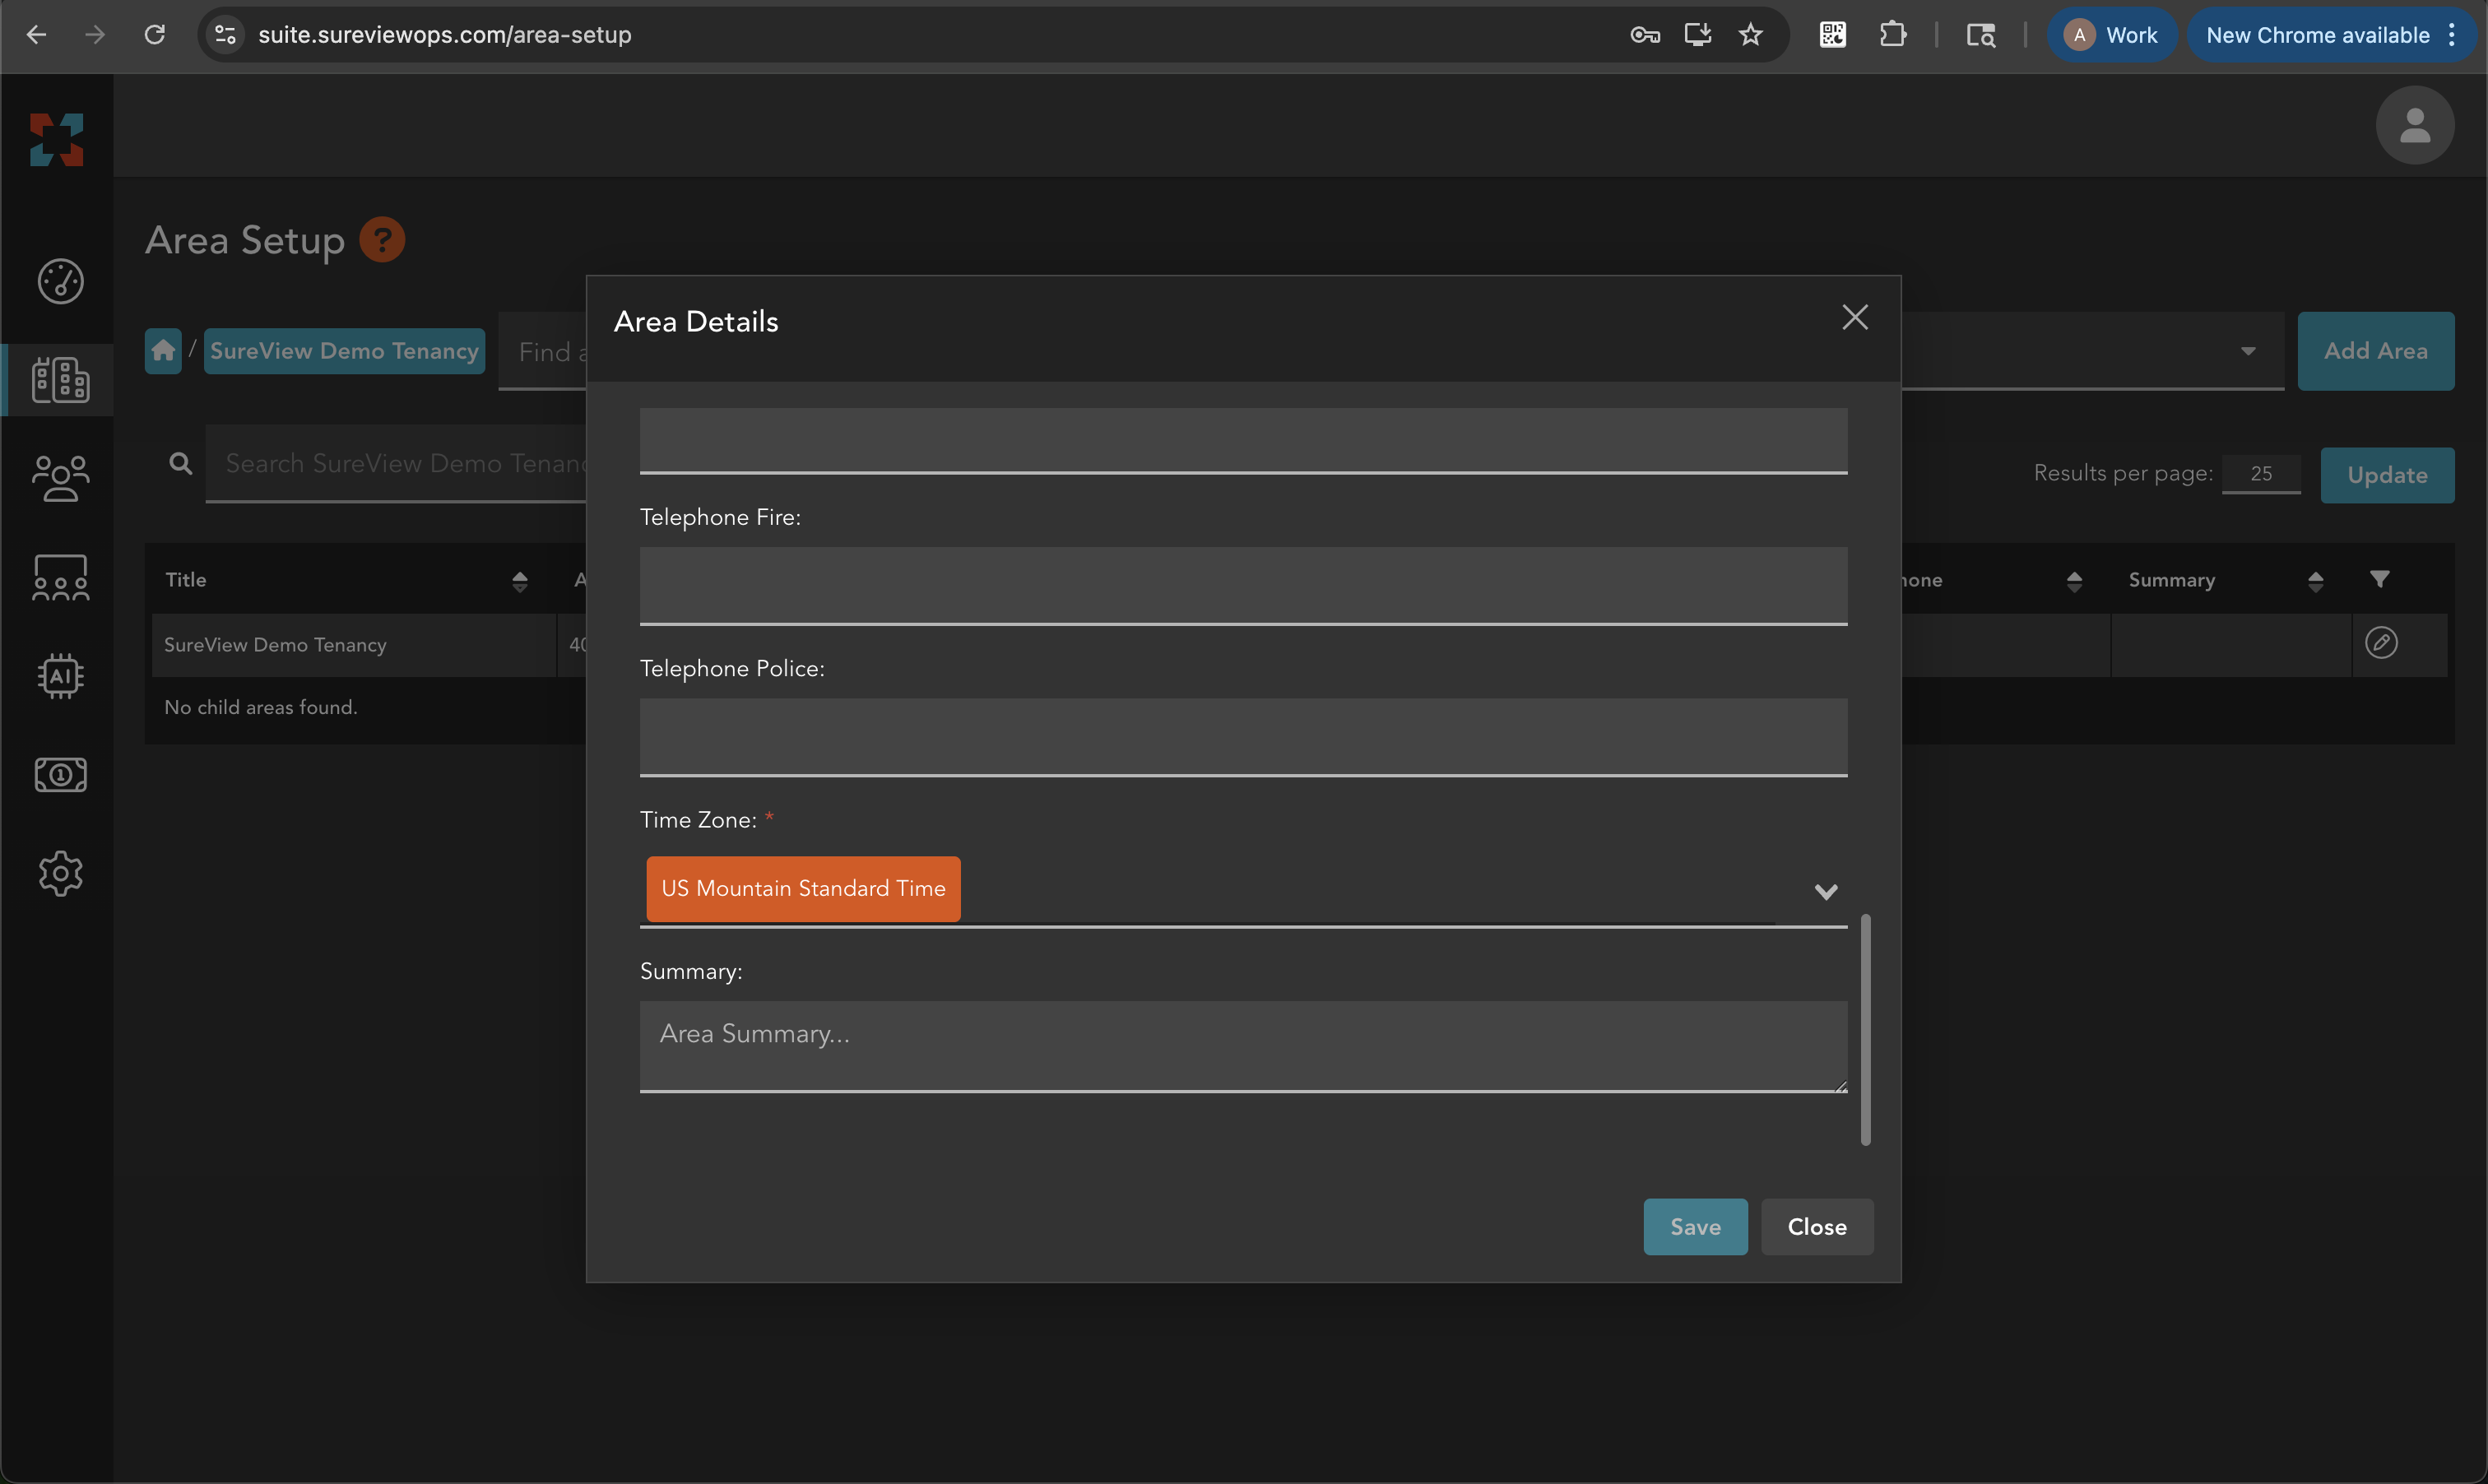Click the AI chip sidebar icon
The width and height of the screenshot is (2488, 1484).
coord(60,676)
